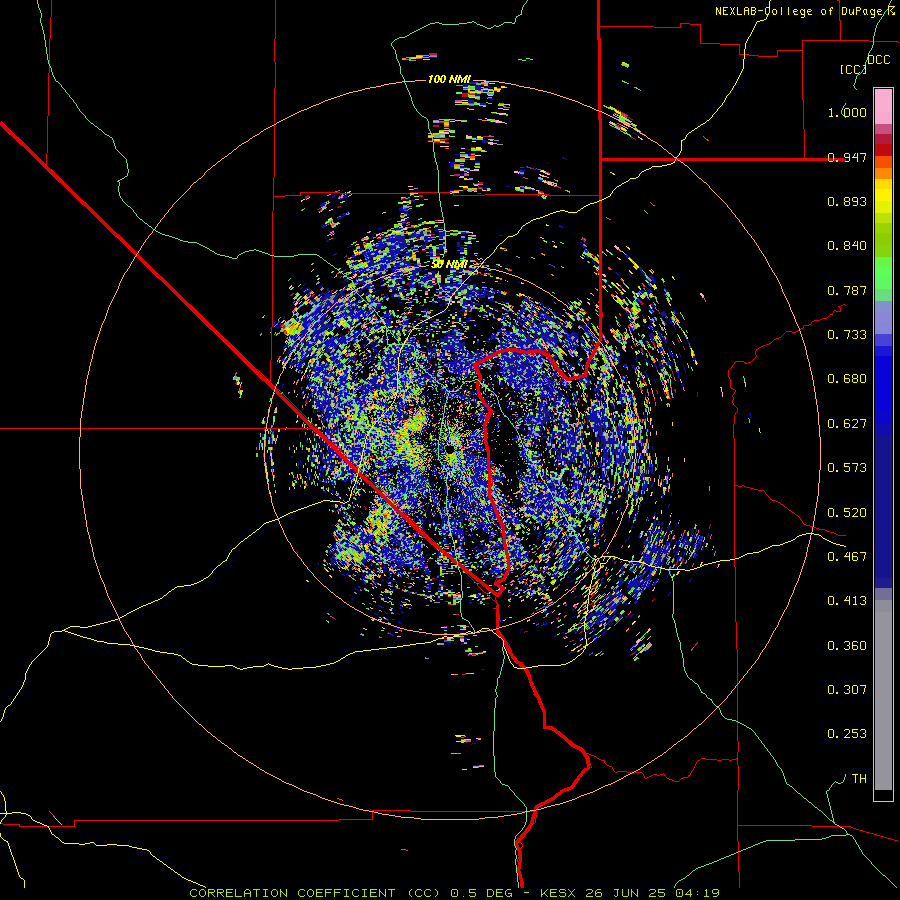Click the 1.000 scale value
This screenshot has height=900, width=900.
pos(847,112)
